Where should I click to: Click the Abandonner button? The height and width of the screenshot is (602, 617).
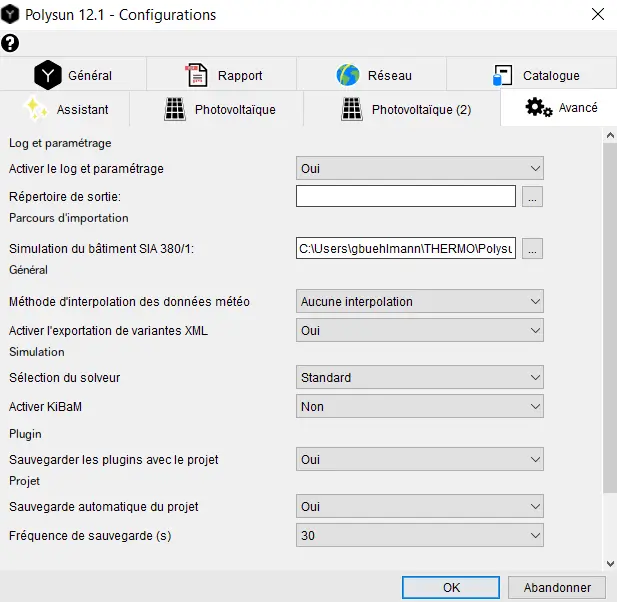[x=557, y=587]
